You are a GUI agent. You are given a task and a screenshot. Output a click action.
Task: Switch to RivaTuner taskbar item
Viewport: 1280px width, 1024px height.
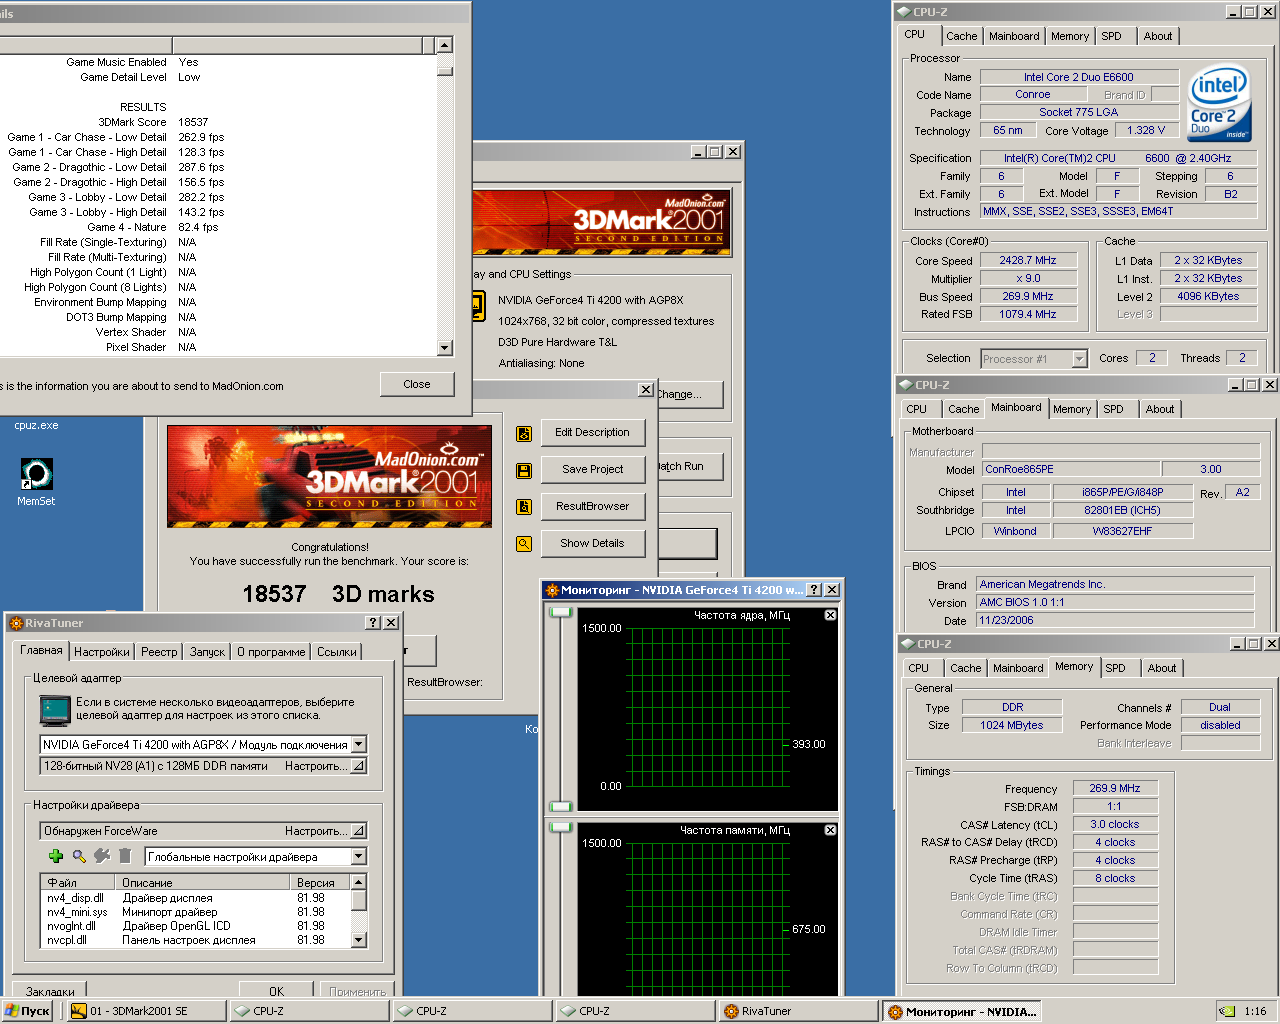click(798, 1011)
